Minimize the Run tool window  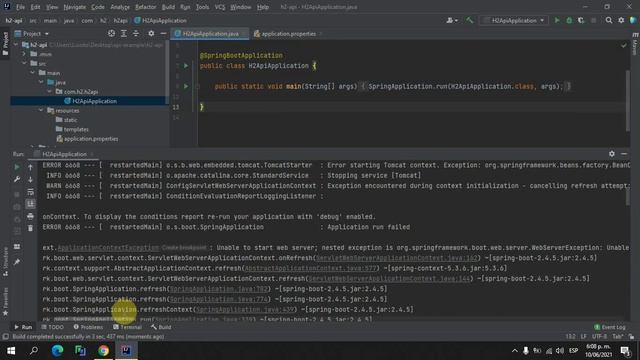coord(624,154)
